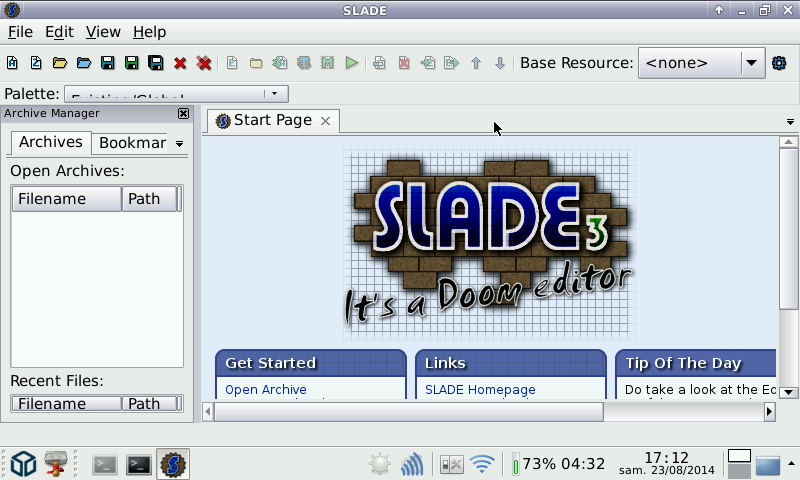
Task: Click the brightness sun tray icon
Action: [380, 464]
